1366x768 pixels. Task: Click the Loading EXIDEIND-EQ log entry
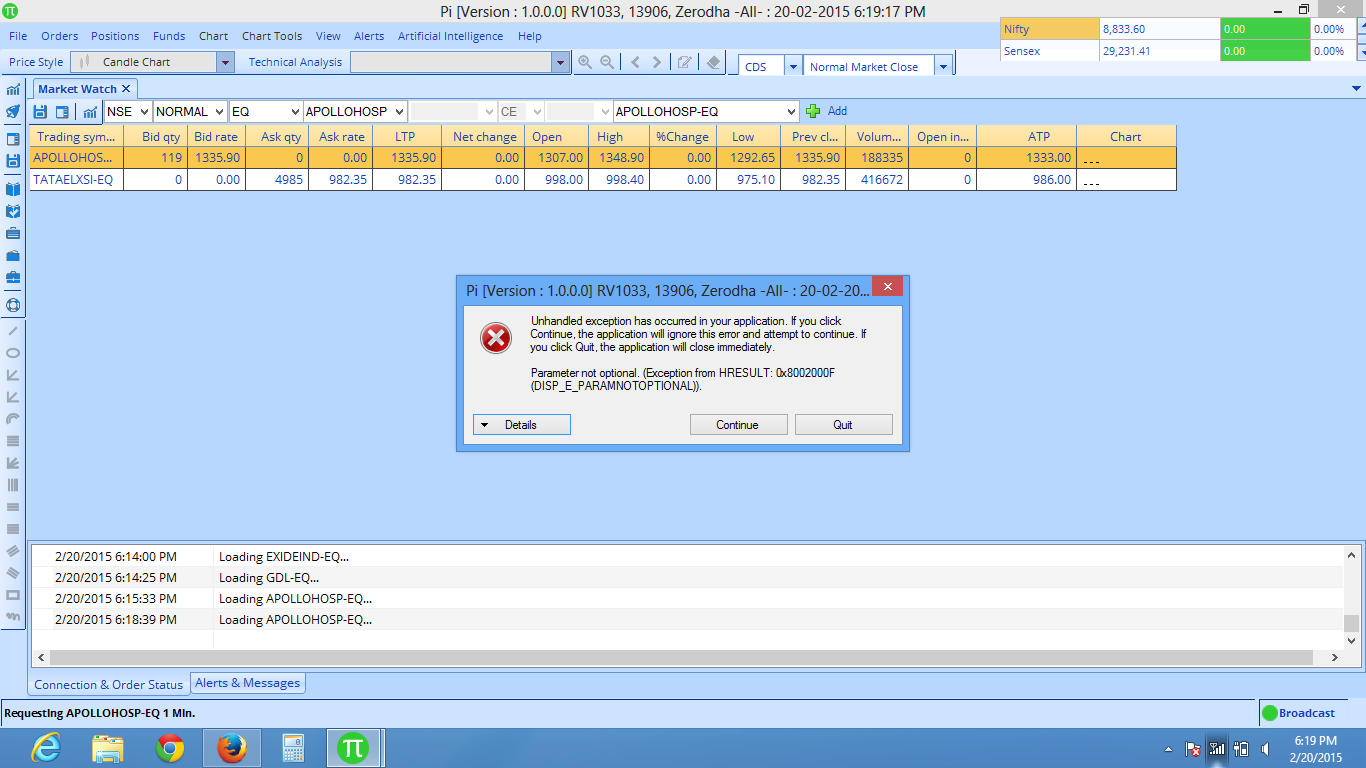284,557
